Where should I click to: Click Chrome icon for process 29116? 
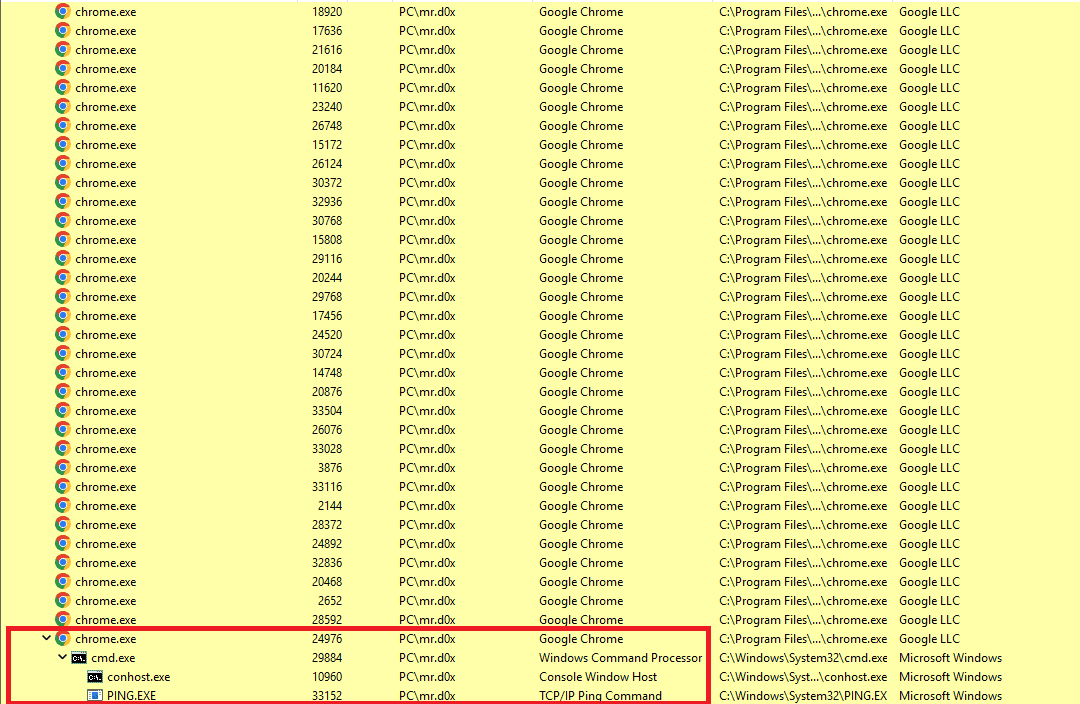(x=63, y=258)
